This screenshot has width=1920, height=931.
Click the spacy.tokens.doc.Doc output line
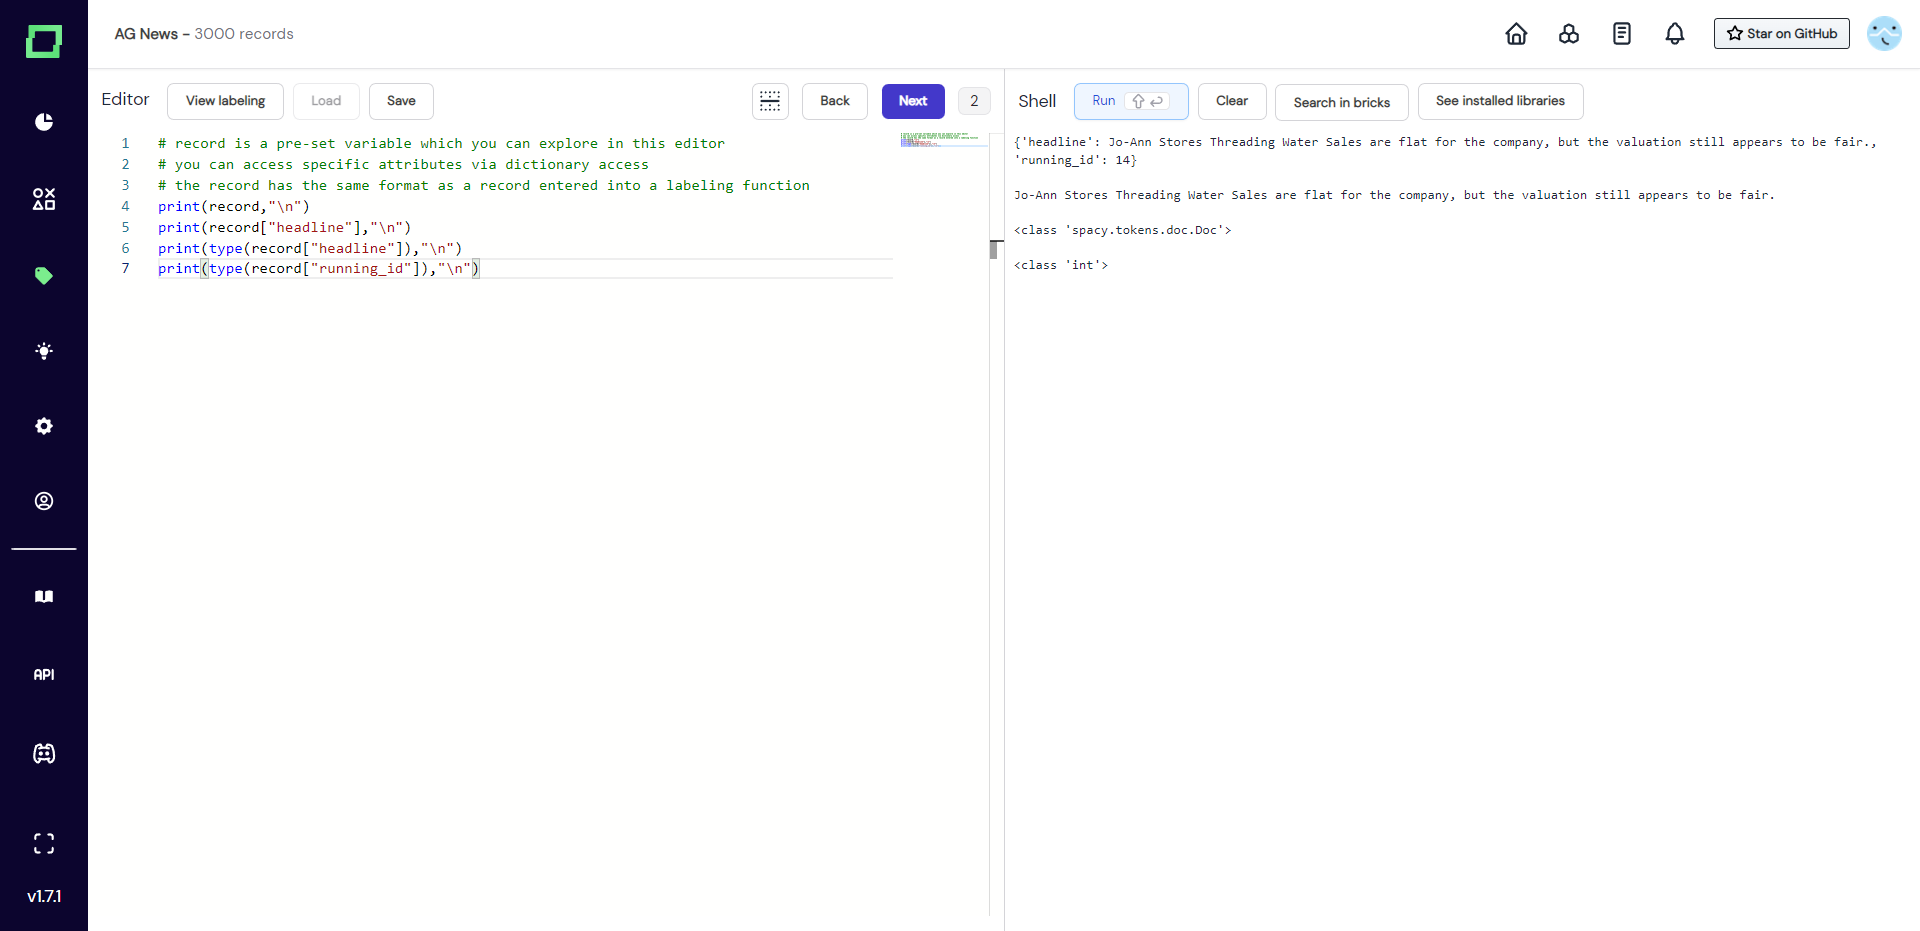[1123, 230]
